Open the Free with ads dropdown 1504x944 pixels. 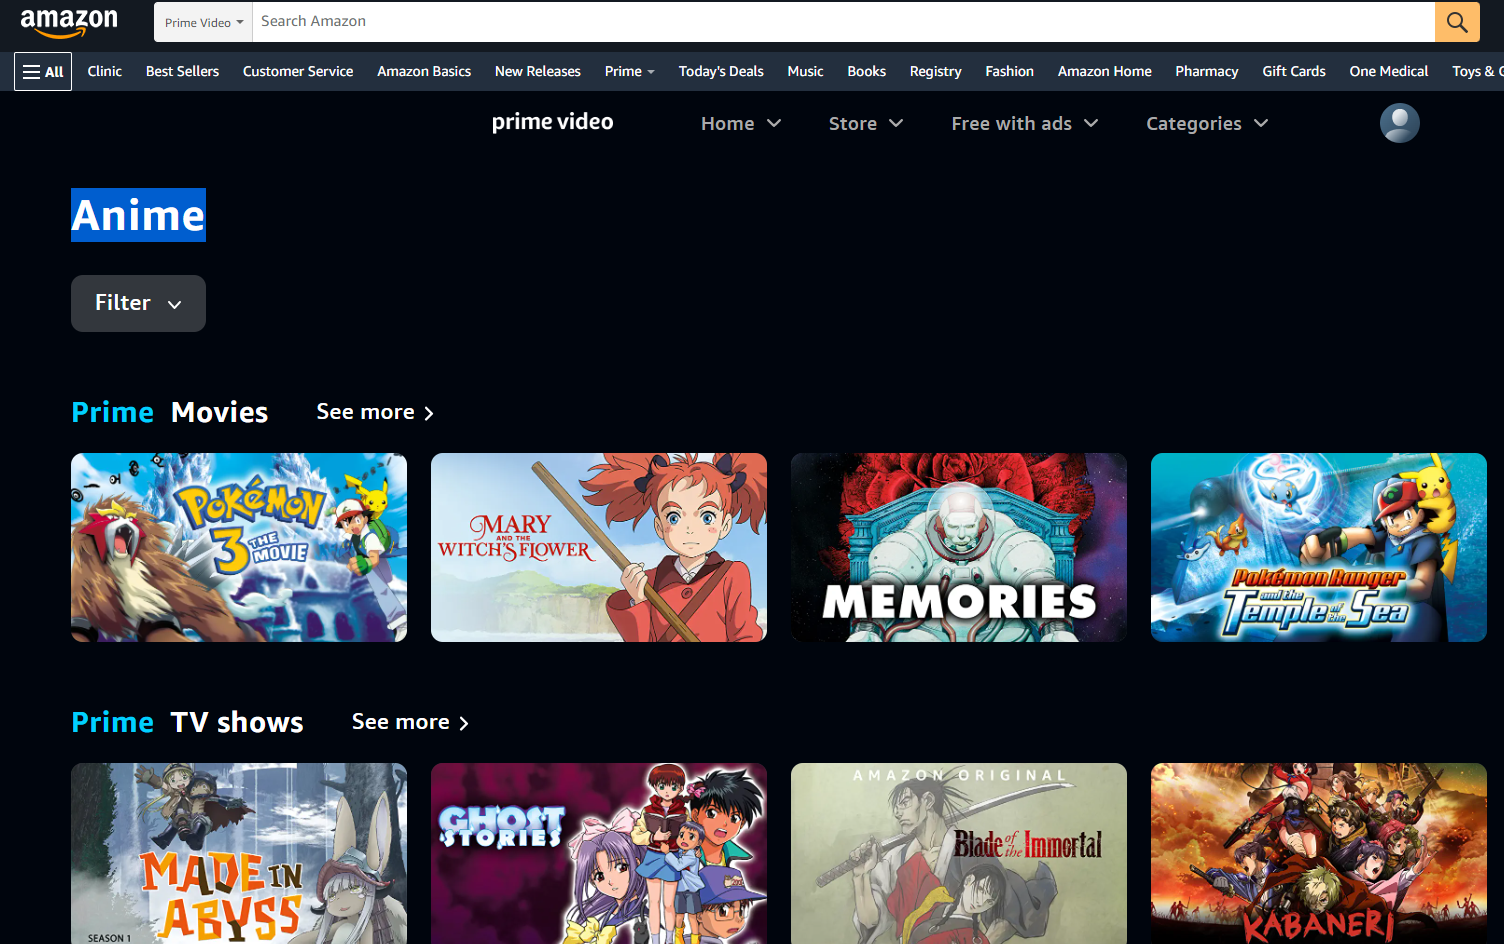click(1024, 124)
